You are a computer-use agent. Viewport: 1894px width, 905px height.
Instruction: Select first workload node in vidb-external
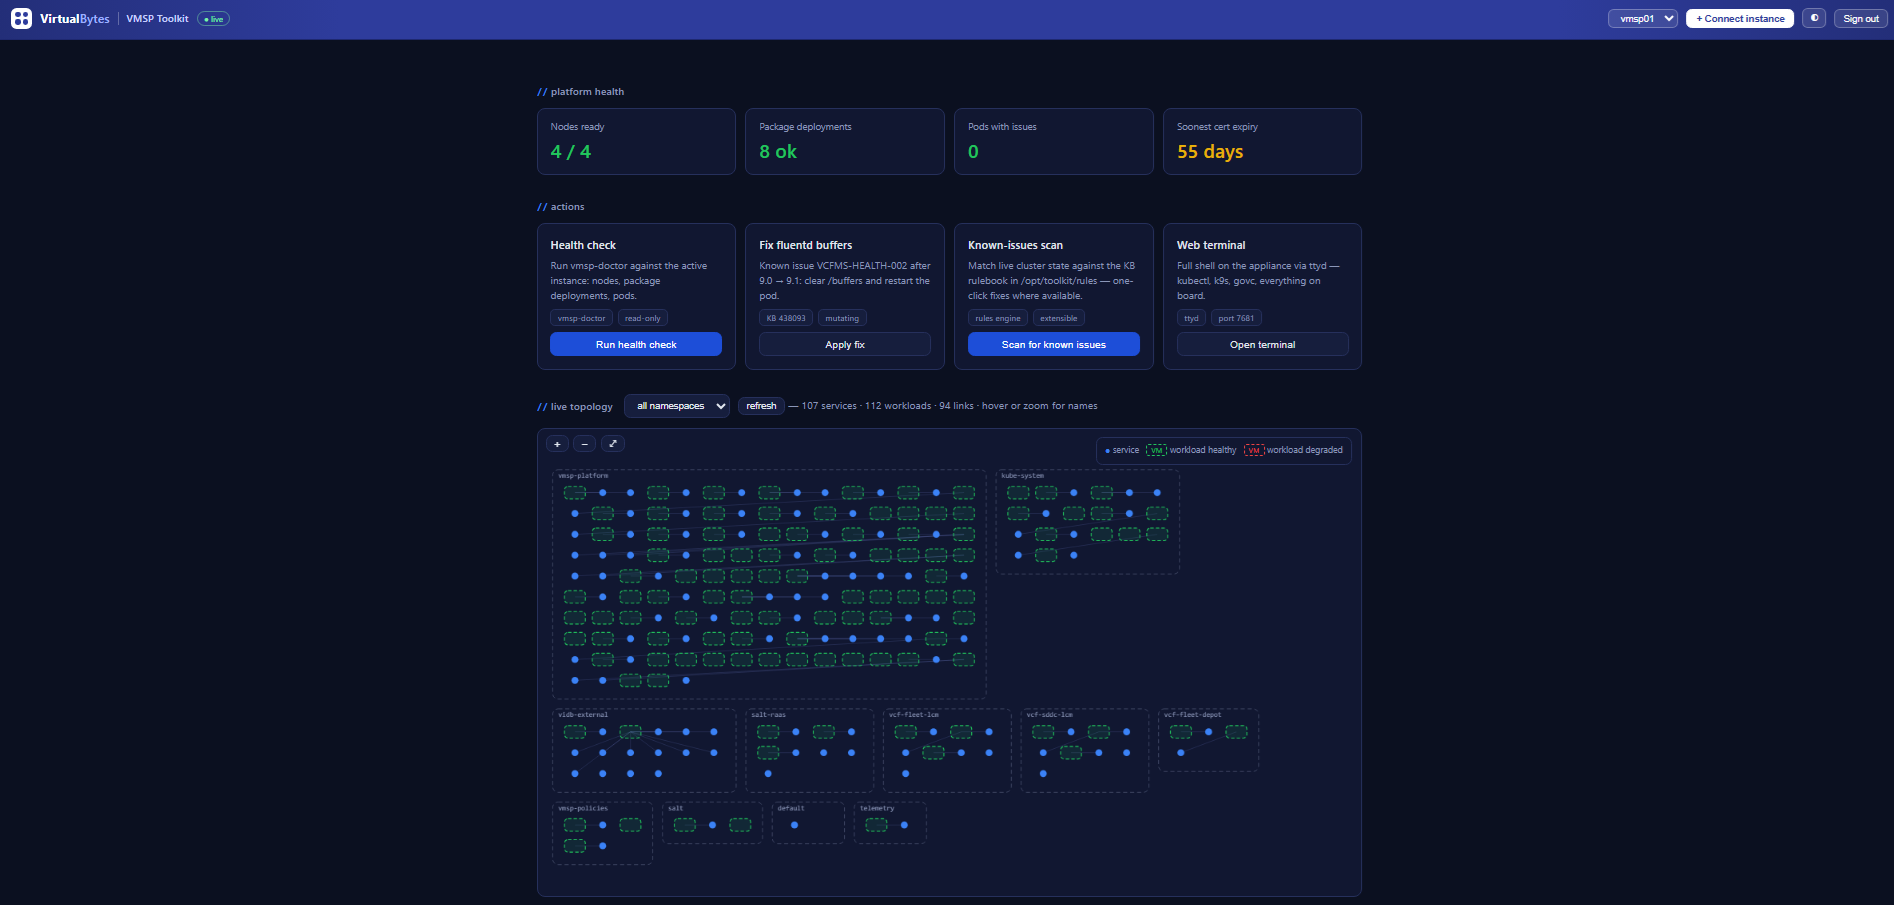(575, 732)
